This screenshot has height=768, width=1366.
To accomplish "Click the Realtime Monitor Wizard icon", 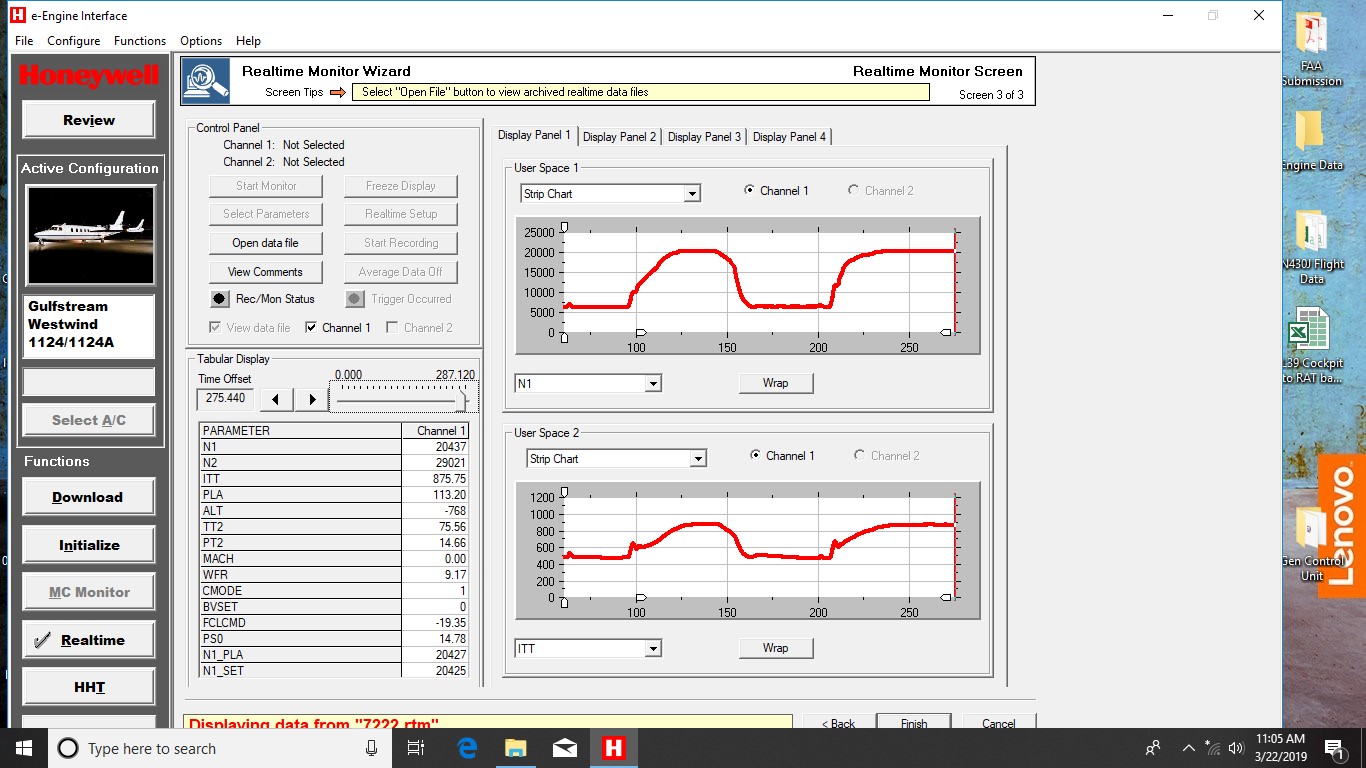I will click(206, 81).
